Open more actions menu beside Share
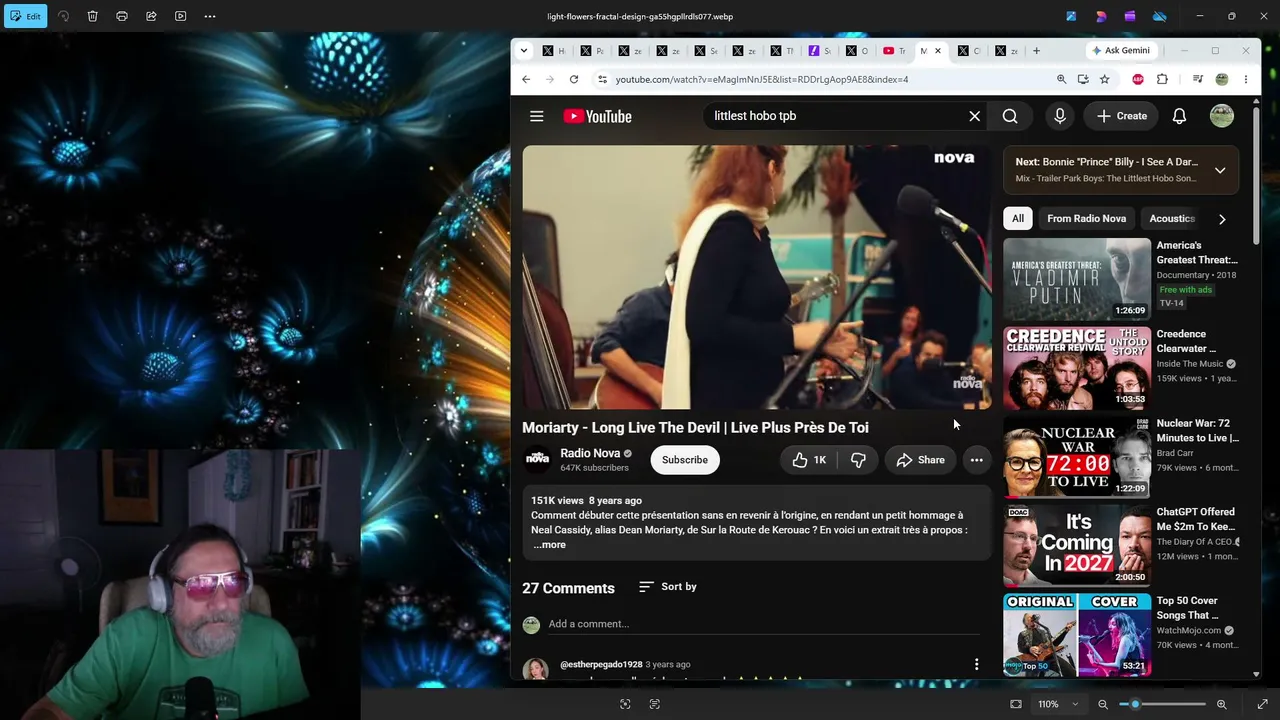This screenshot has height=720, width=1280. click(977, 460)
